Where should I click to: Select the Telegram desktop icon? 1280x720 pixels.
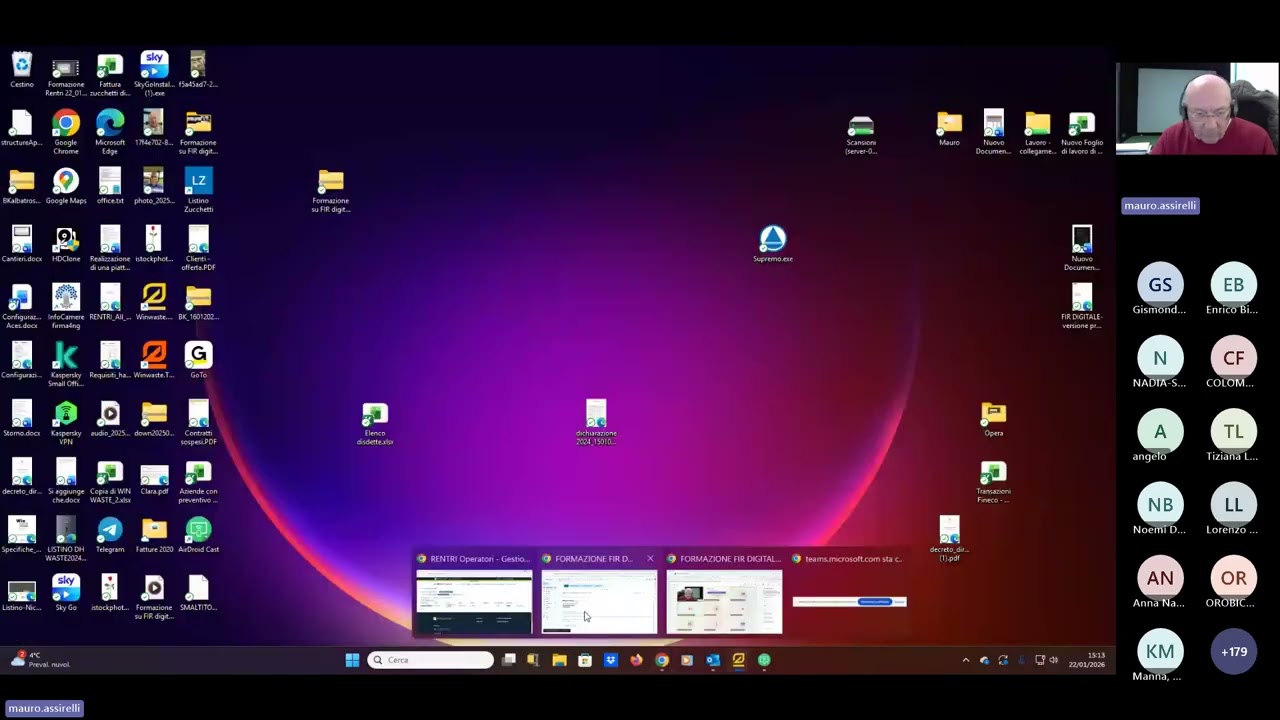tap(110, 534)
